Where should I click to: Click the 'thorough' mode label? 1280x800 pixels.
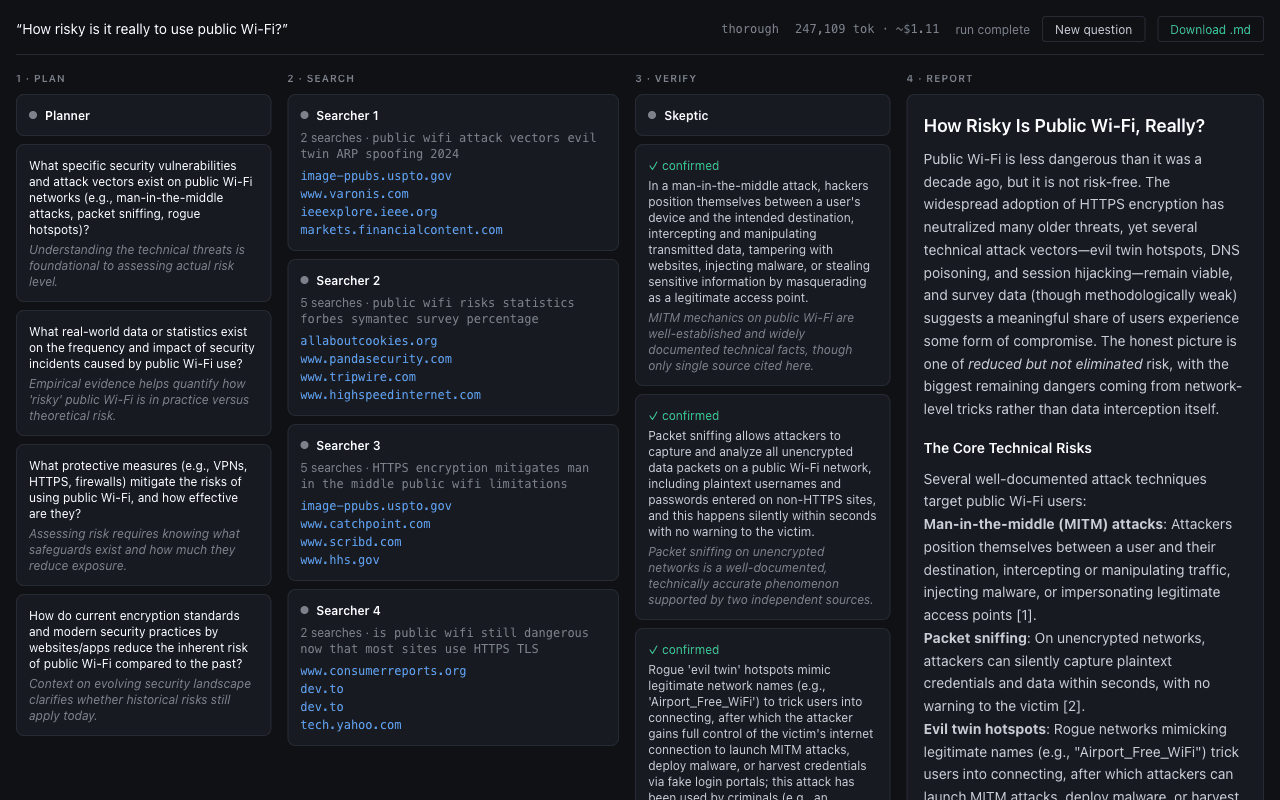coord(750,29)
